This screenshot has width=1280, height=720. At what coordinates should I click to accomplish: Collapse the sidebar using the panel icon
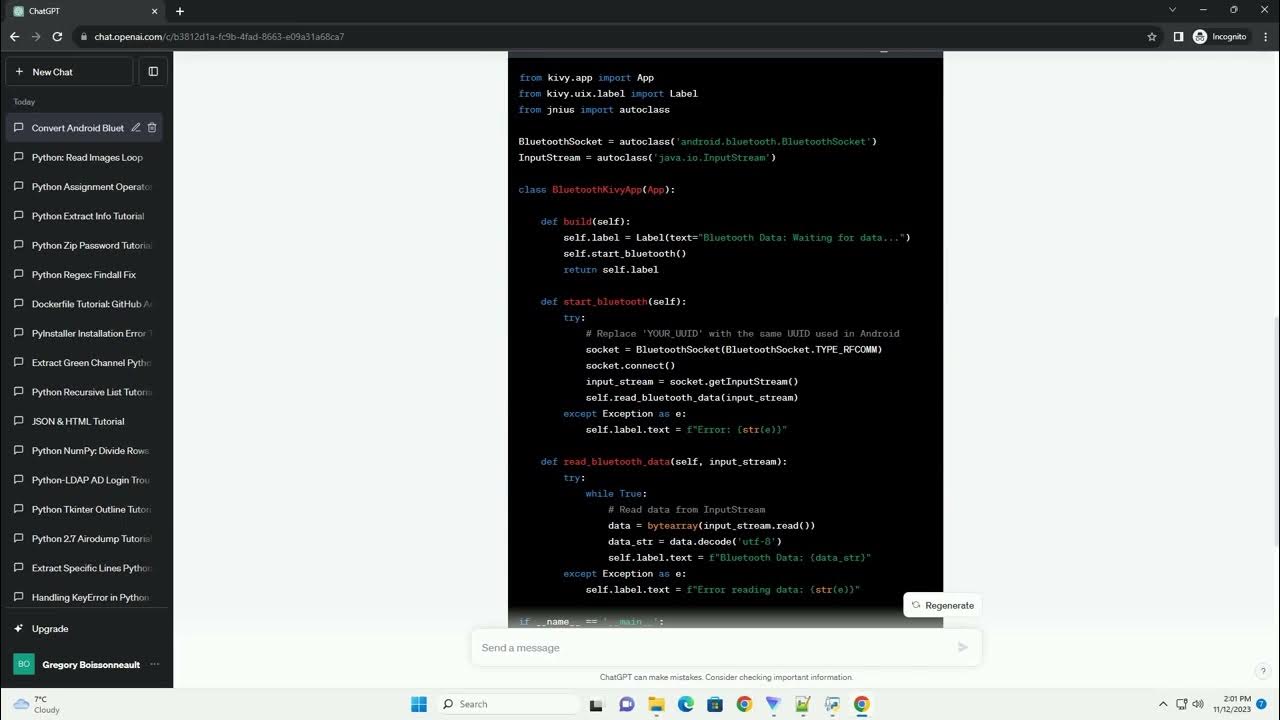pyautogui.click(x=153, y=72)
